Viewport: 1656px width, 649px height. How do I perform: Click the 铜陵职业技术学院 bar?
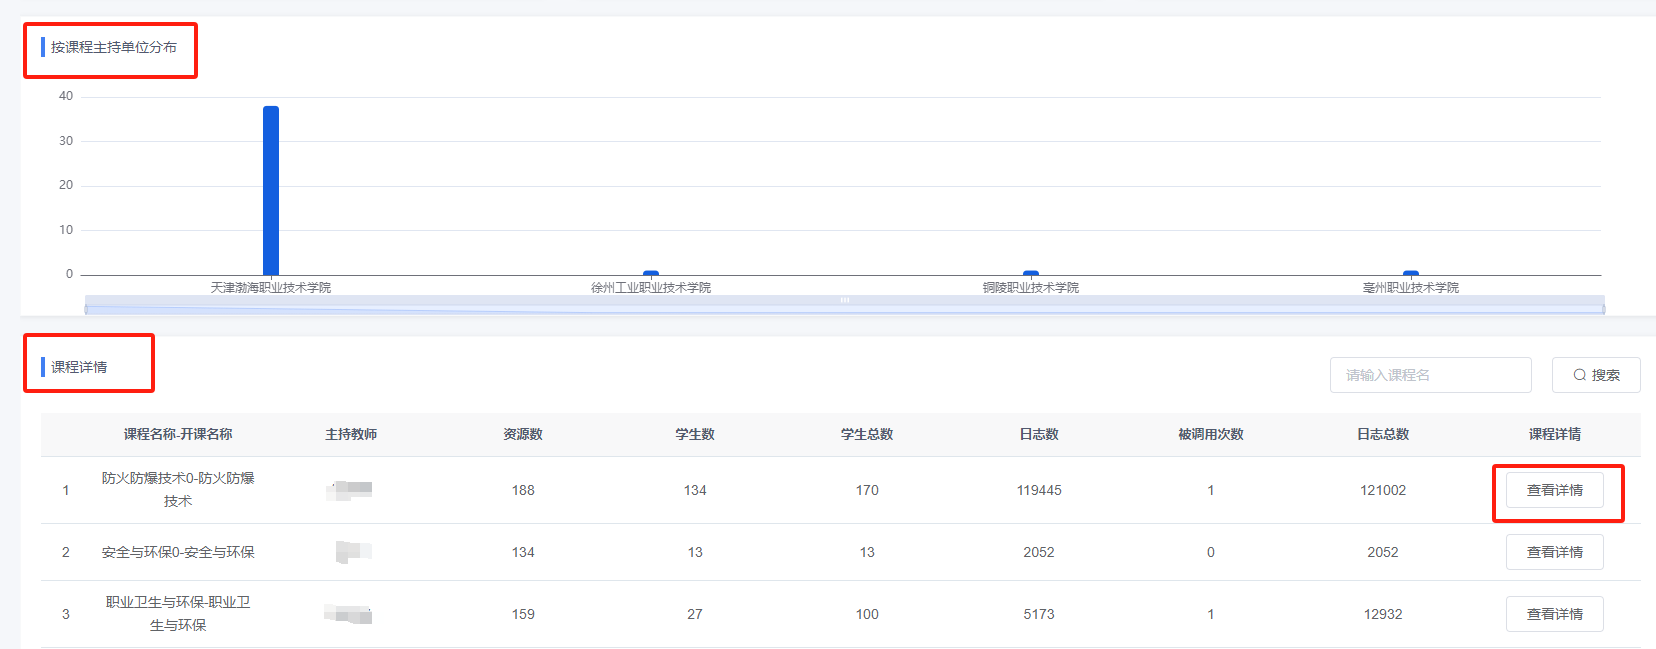[x=1031, y=272]
